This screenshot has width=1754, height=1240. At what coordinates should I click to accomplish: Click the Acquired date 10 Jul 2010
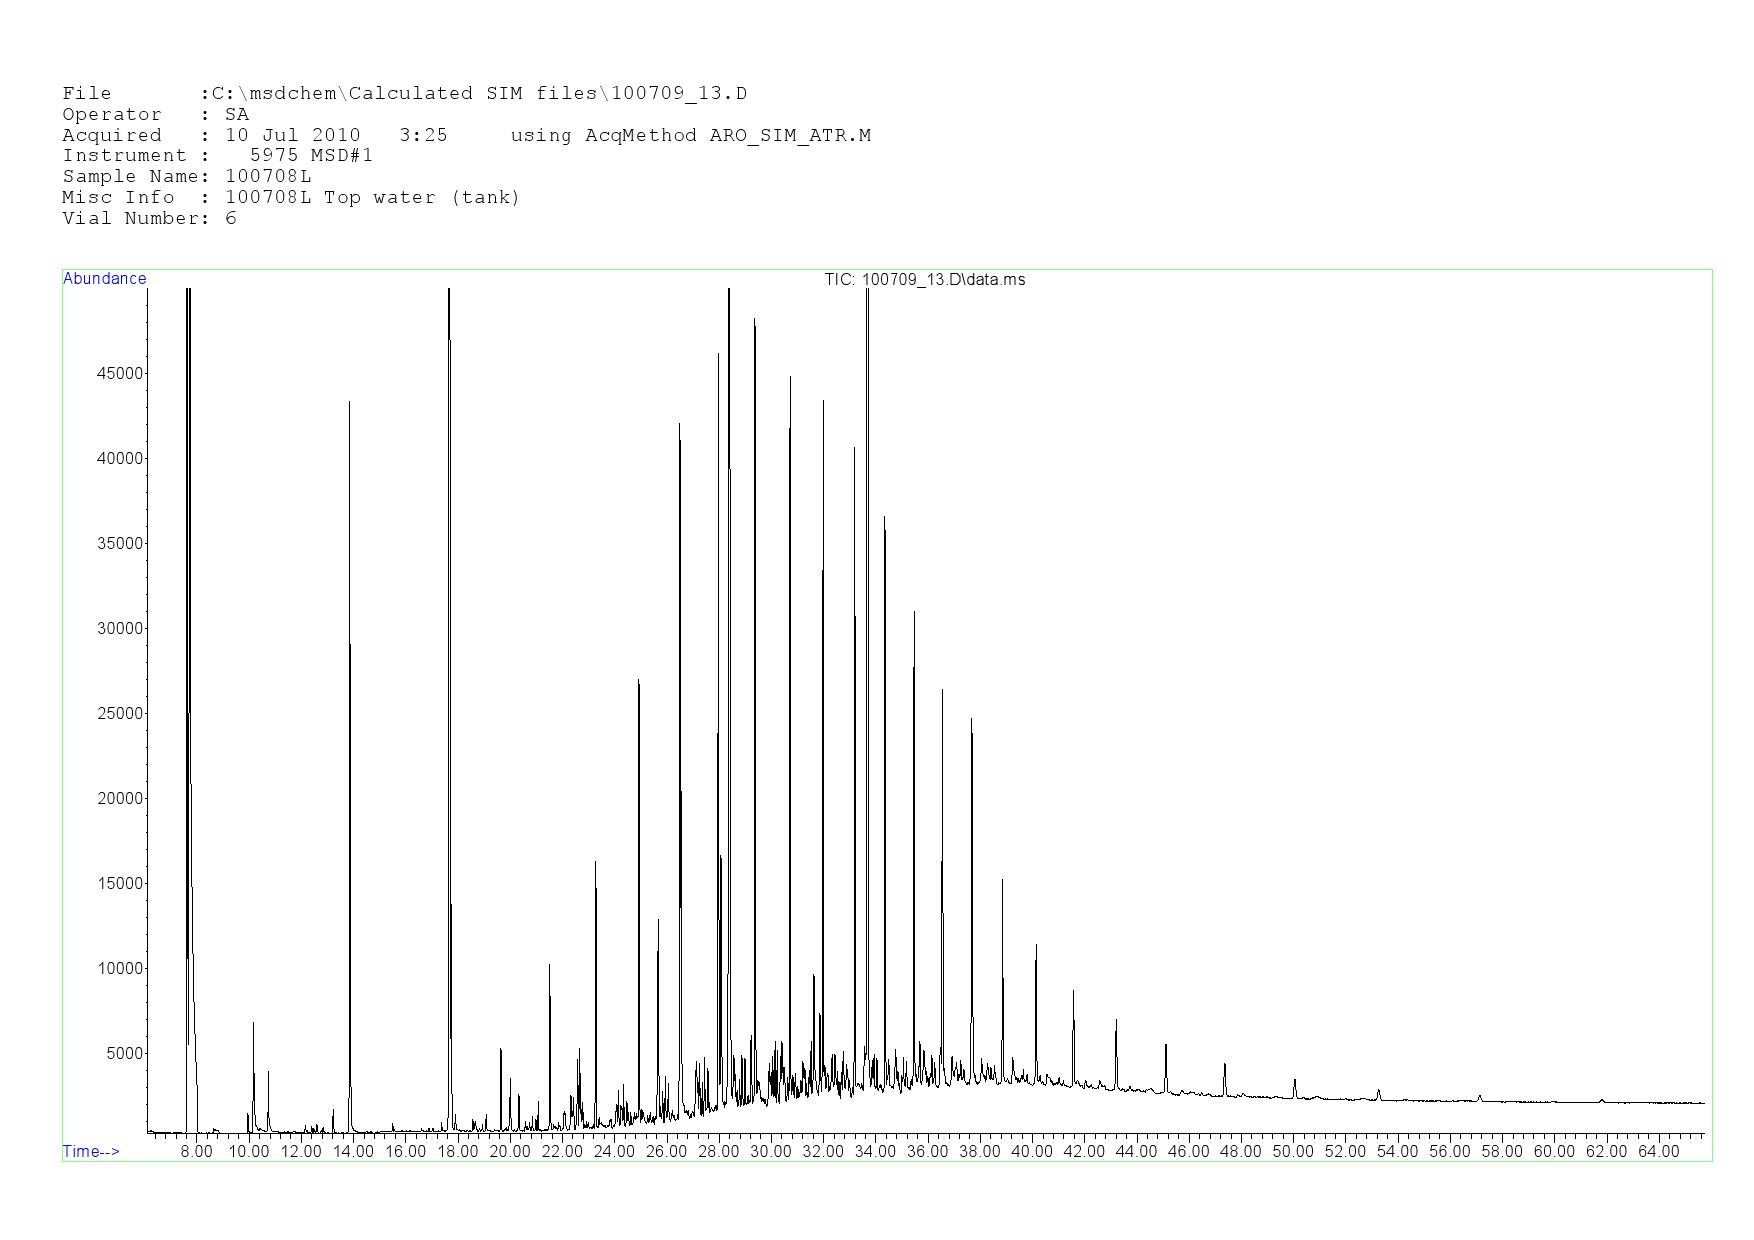(x=292, y=136)
